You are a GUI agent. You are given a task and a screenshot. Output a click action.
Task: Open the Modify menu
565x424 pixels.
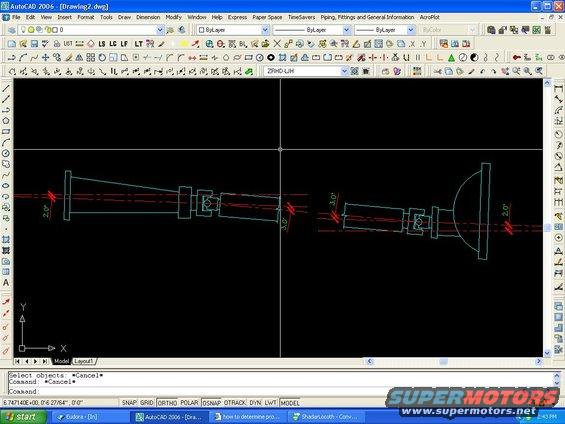coord(174,17)
